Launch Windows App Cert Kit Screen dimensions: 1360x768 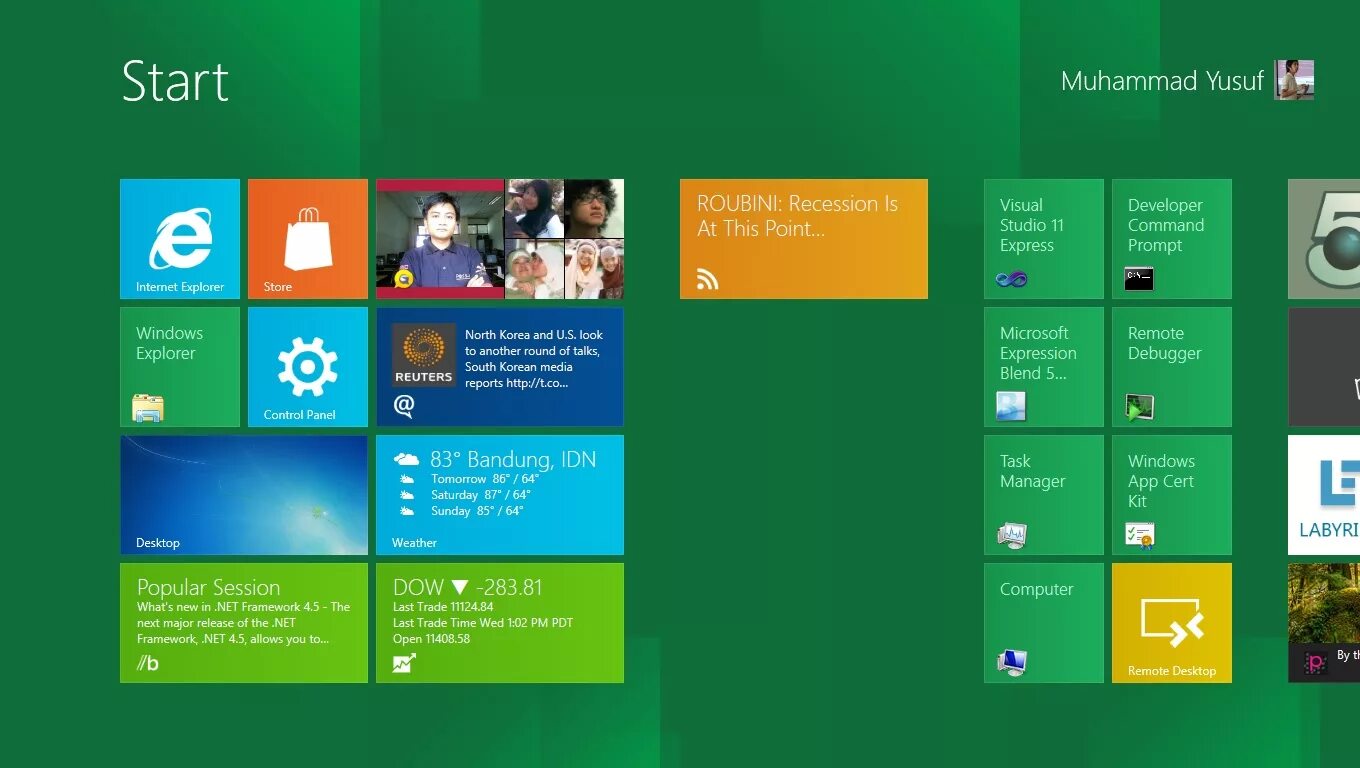click(1172, 495)
